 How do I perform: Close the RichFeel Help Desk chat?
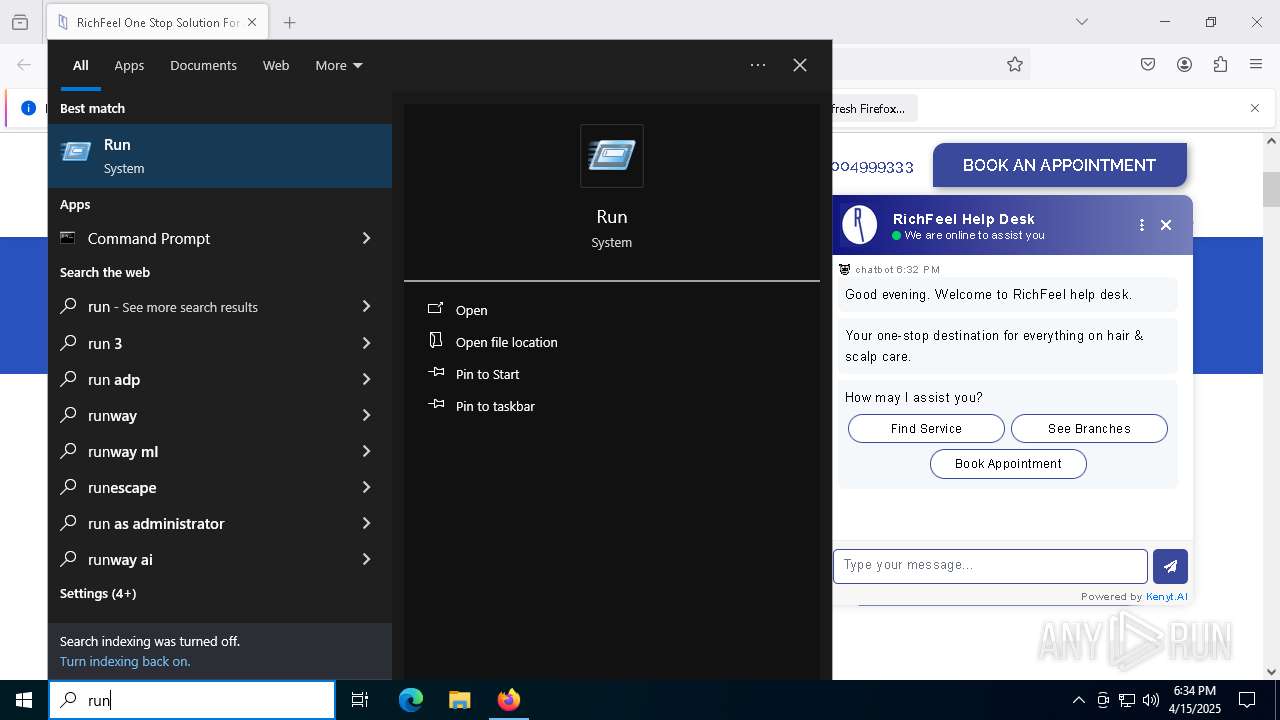pos(1166,225)
